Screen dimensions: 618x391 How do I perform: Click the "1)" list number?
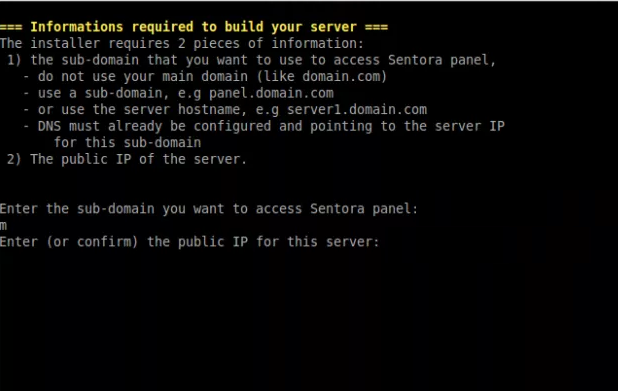click(x=14, y=60)
